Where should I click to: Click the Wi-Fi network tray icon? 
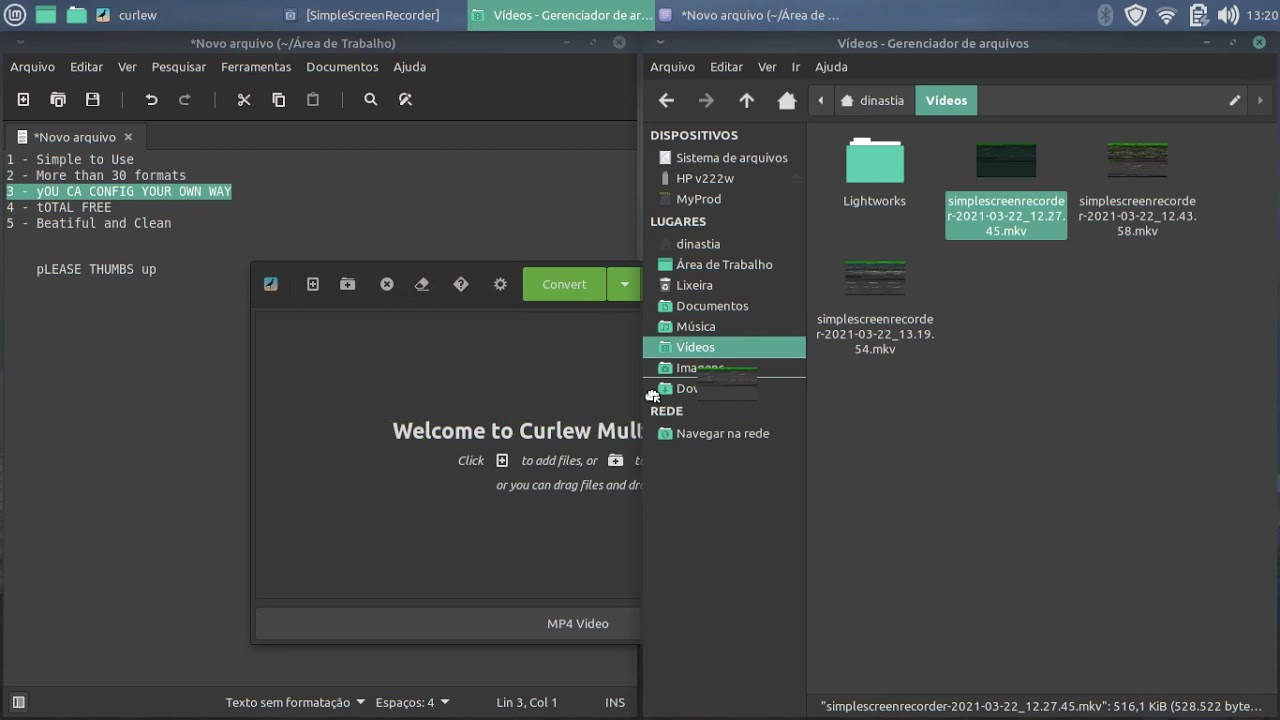tap(1166, 15)
